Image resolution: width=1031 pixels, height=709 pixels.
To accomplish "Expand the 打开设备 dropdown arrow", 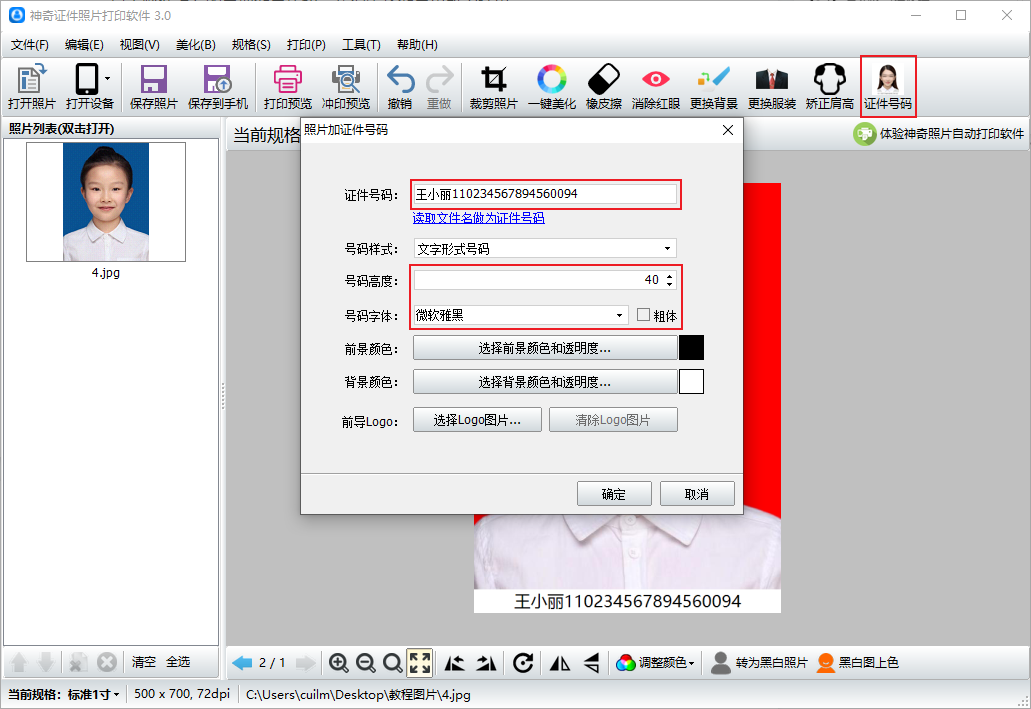I will pyautogui.click(x=107, y=79).
